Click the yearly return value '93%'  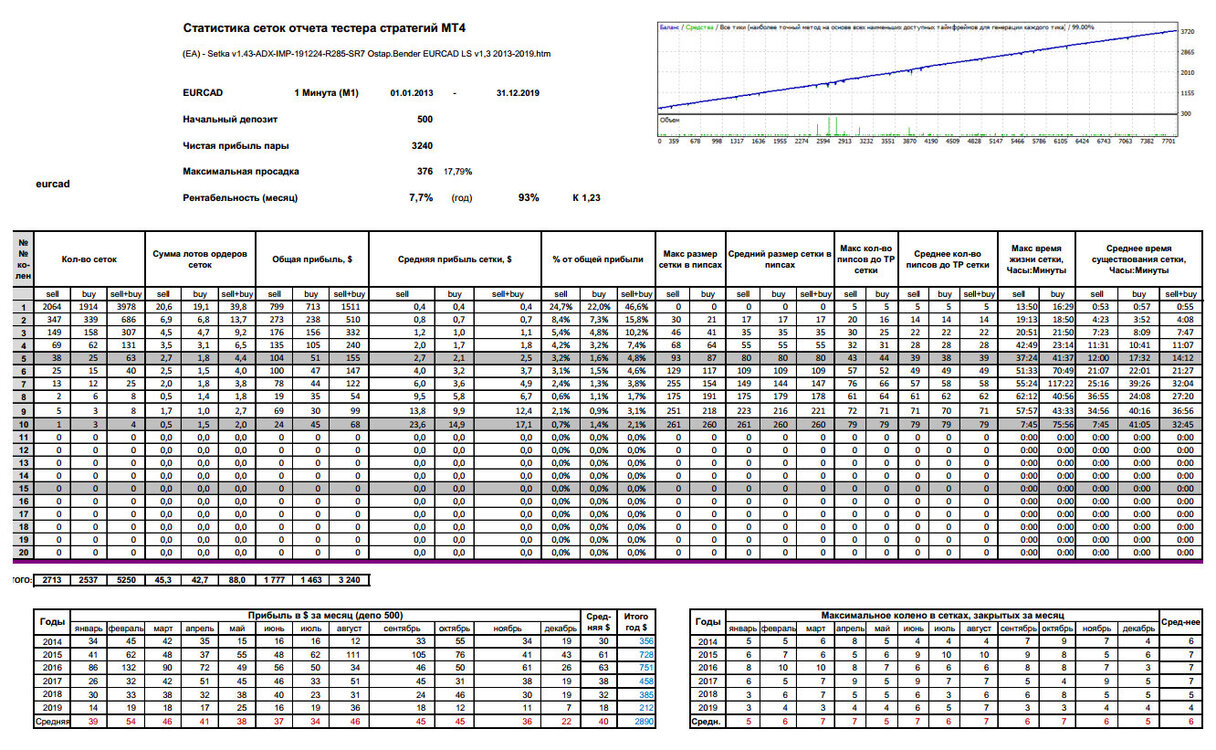(x=528, y=198)
